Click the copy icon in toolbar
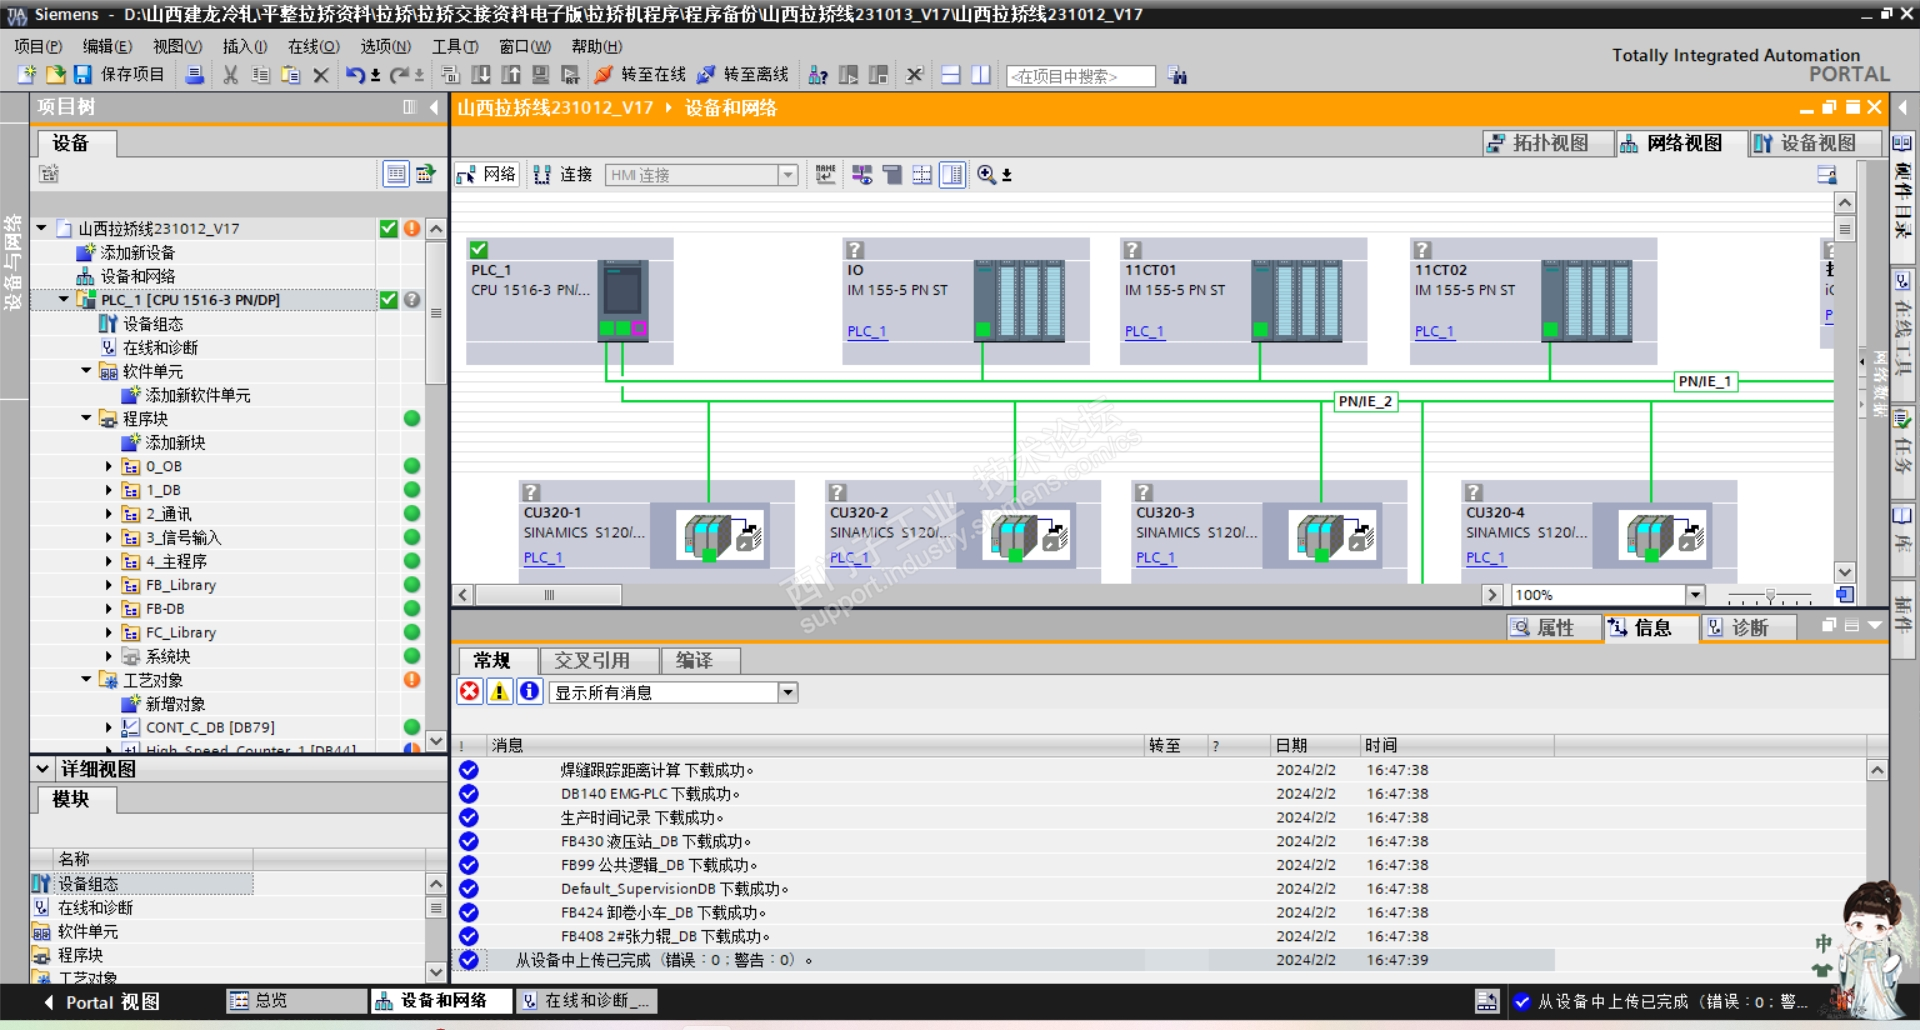 pos(261,75)
